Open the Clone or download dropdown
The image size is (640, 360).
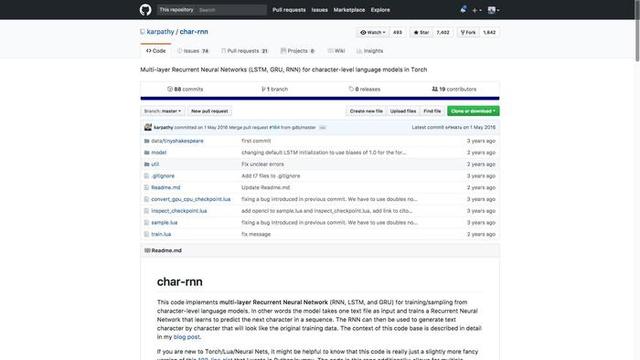[x=473, y=111]
